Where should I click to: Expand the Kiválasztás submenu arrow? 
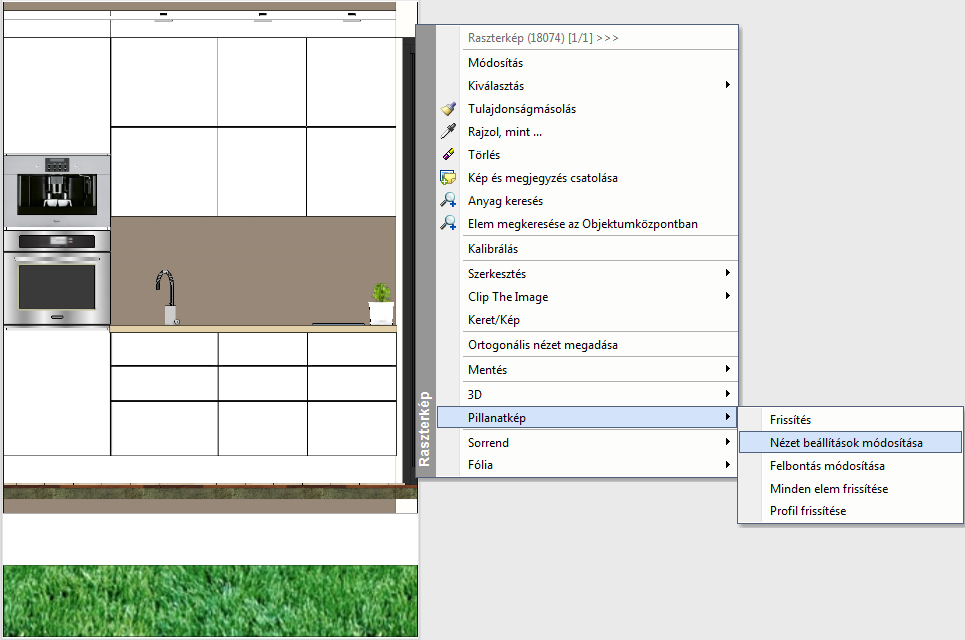(727, 86)
